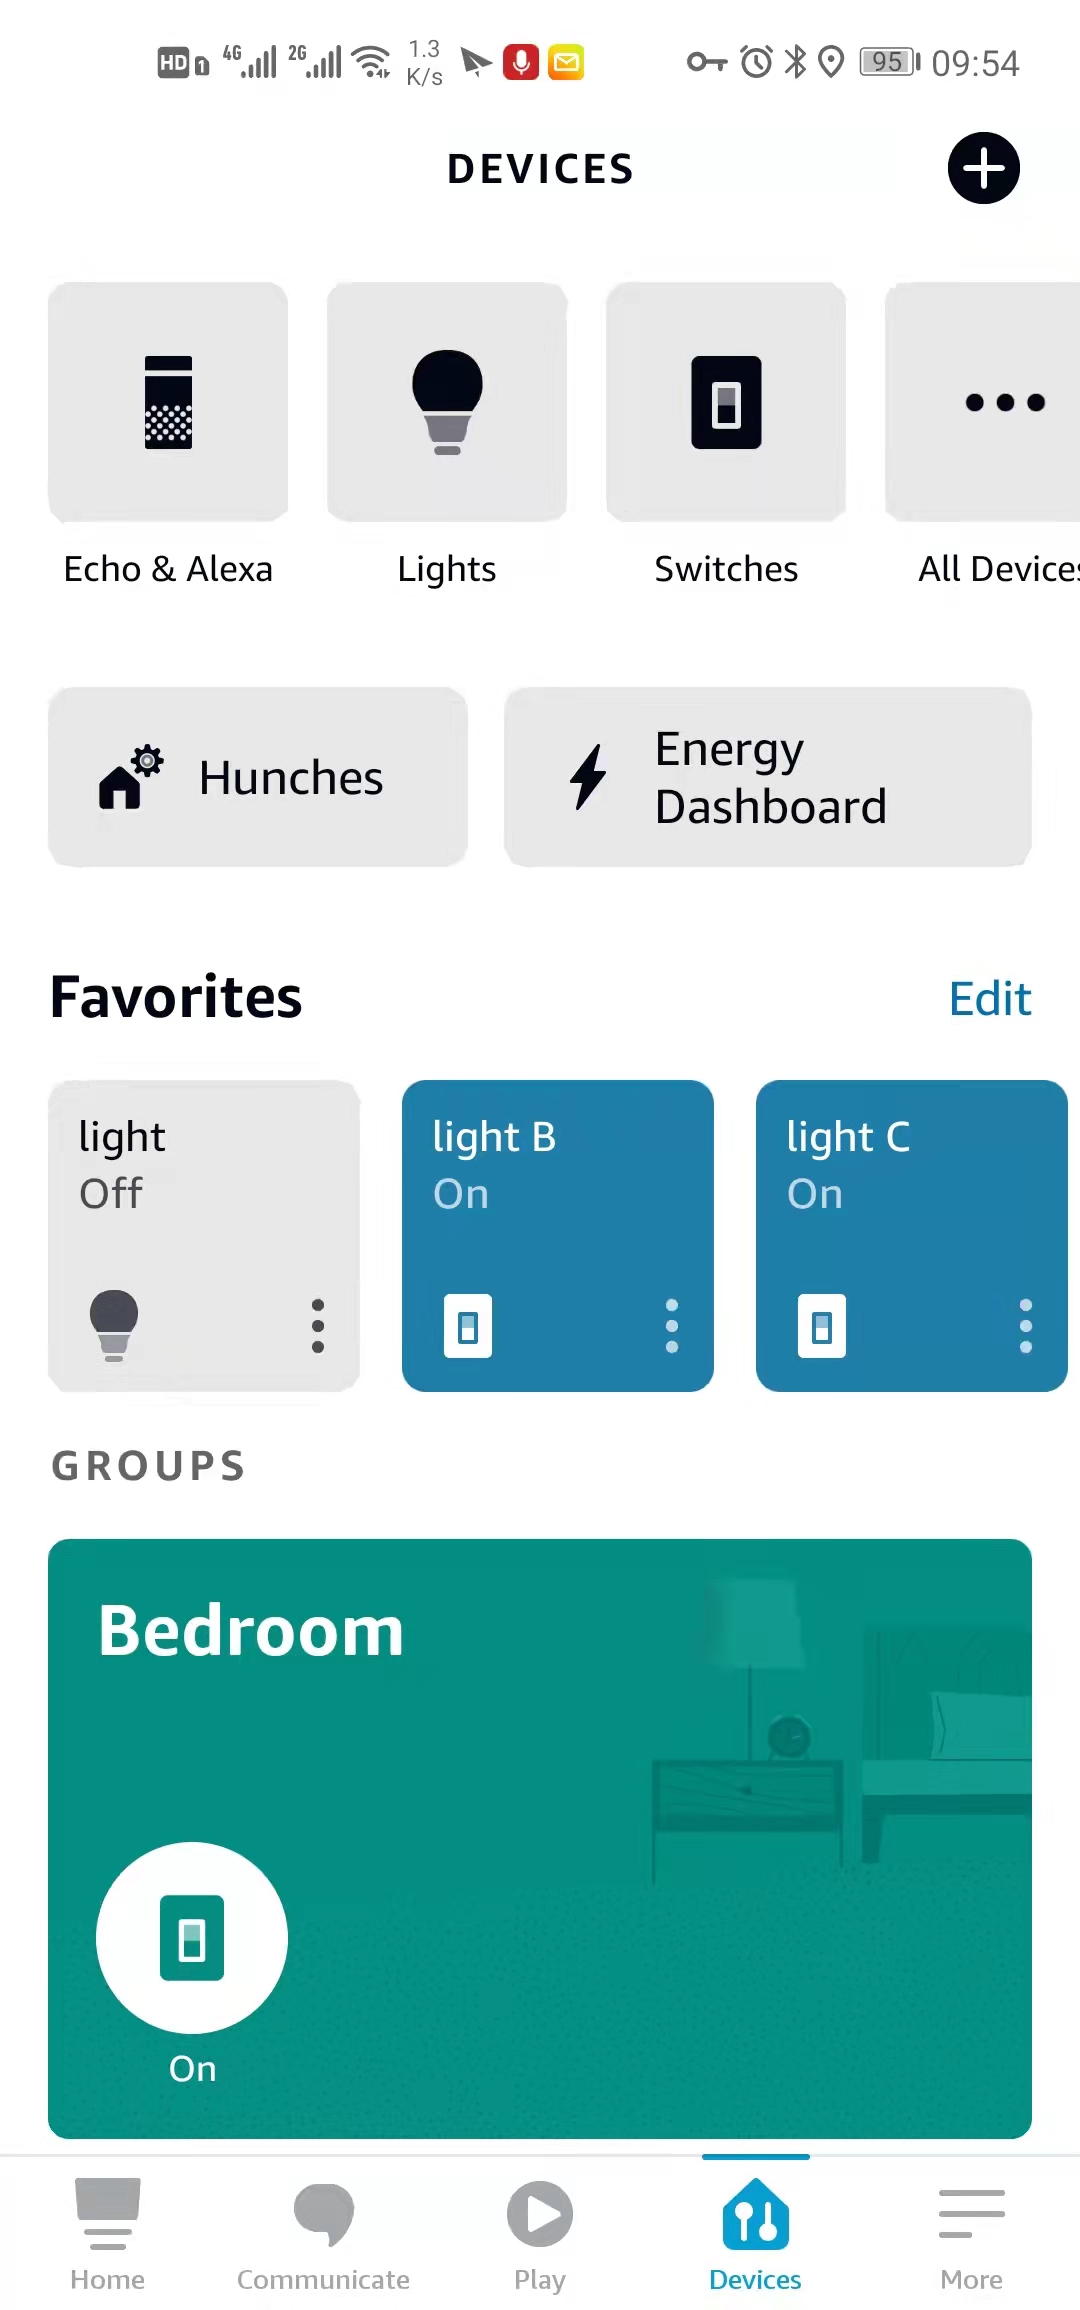
Task: Switch to the Communicate tab
Action: (323, 2234)
